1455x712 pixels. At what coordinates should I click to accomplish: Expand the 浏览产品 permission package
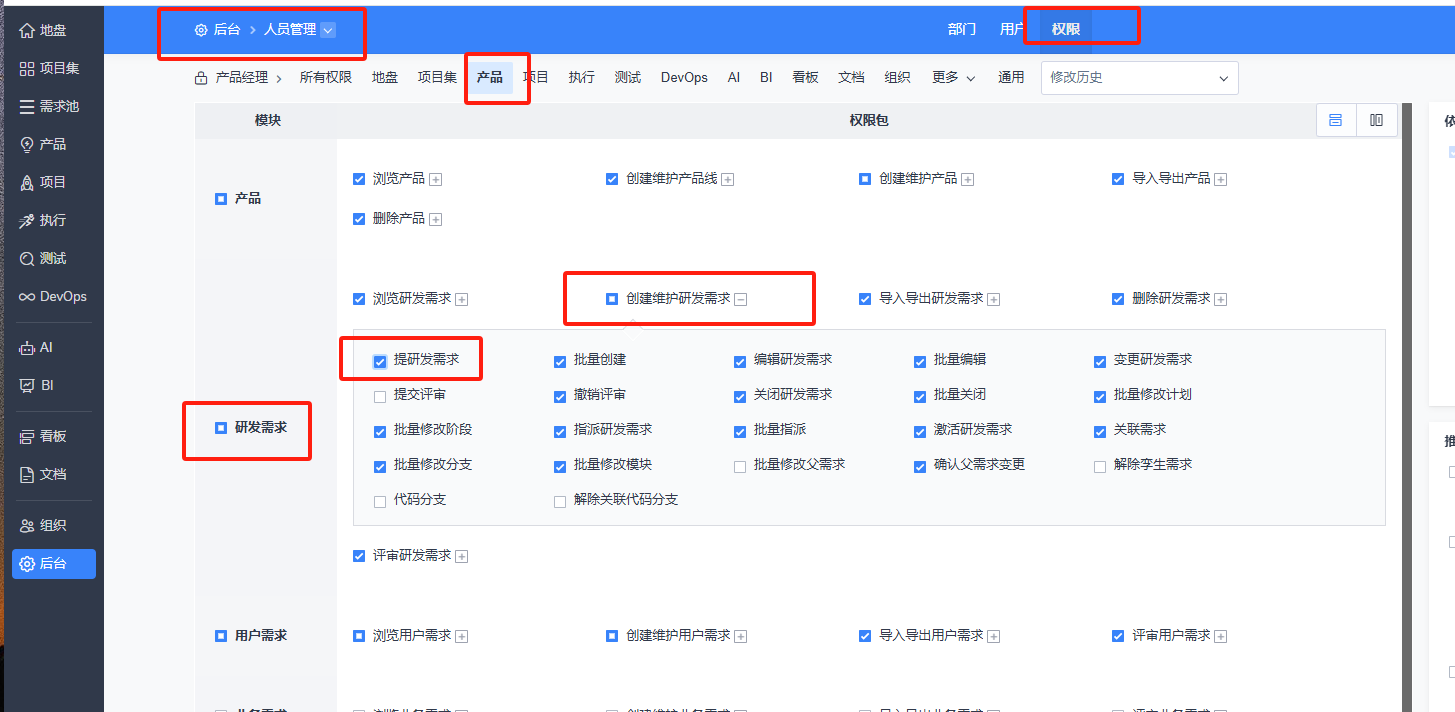tap(436, 180)
